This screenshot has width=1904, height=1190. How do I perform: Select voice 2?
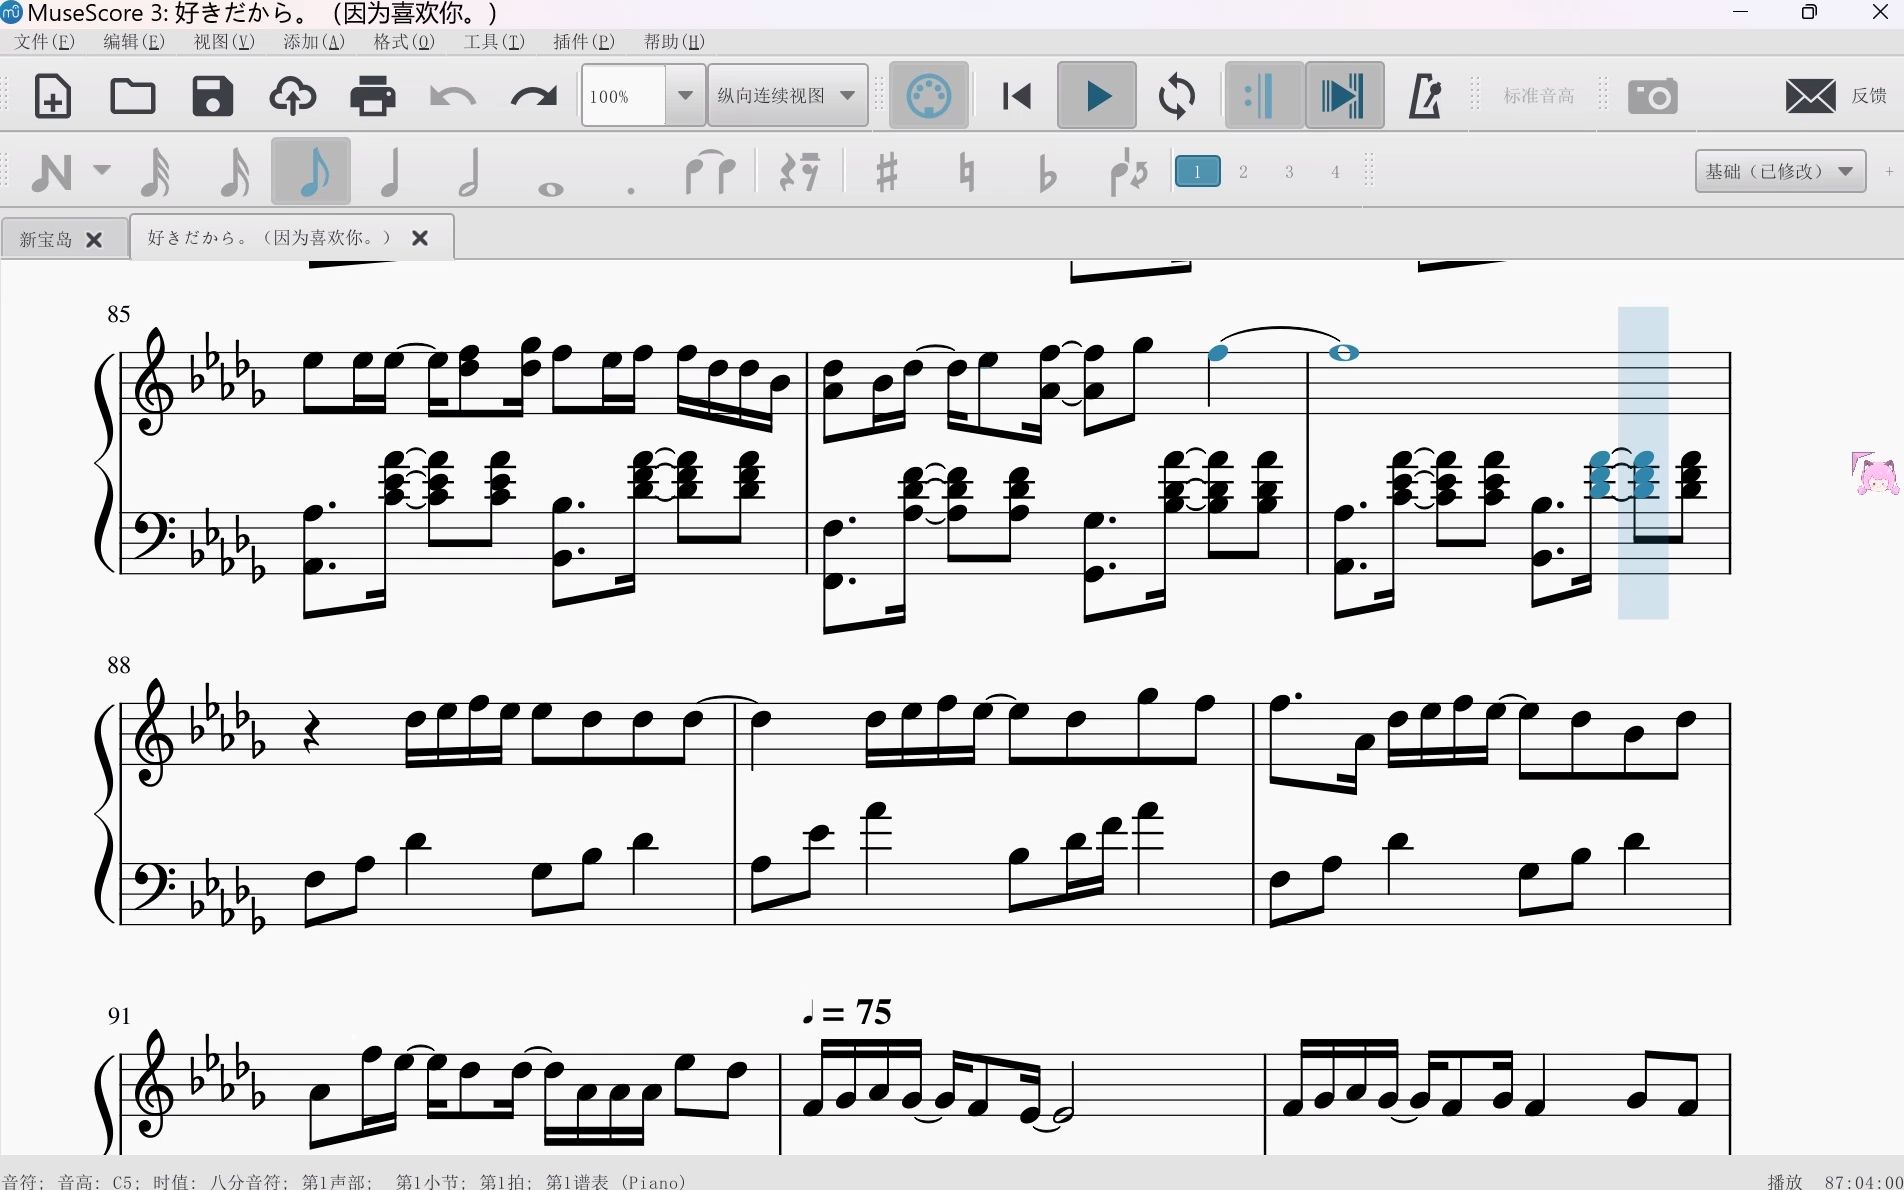(x=1243, y=172)
